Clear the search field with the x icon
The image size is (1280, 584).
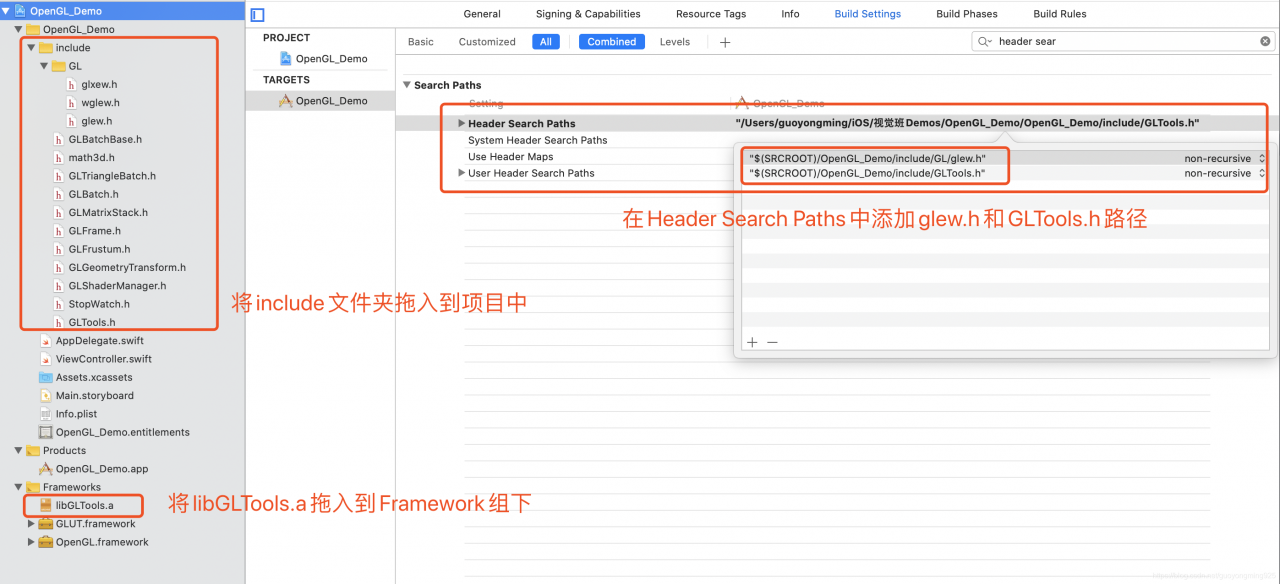tap(1265, 41)
